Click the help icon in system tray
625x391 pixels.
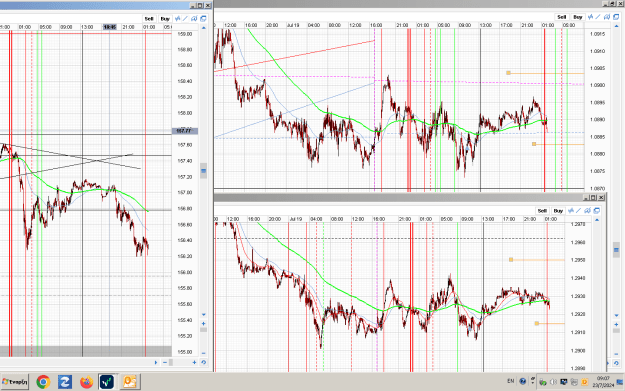tap(523, 381)
